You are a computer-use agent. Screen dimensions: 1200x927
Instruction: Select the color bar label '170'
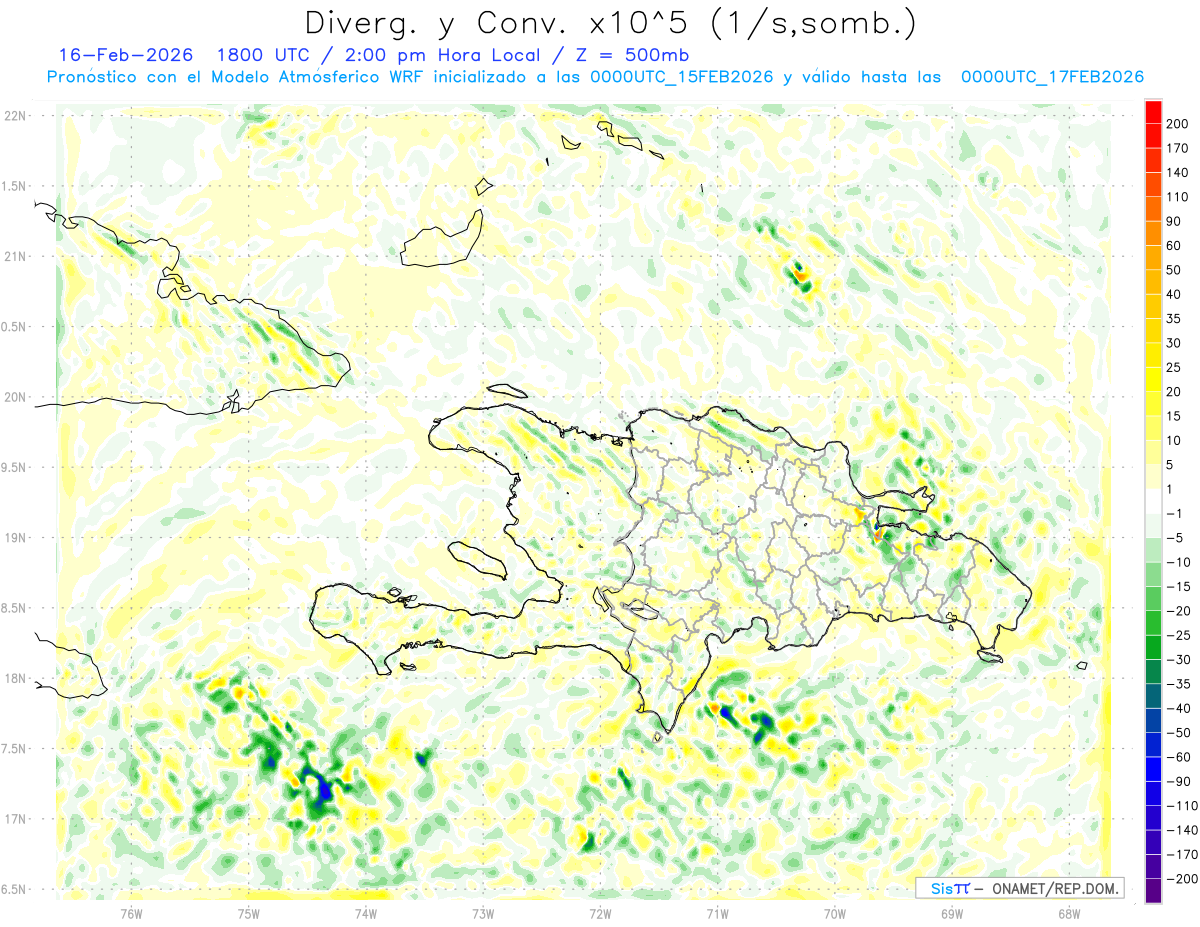click(x=1177, y=147)
